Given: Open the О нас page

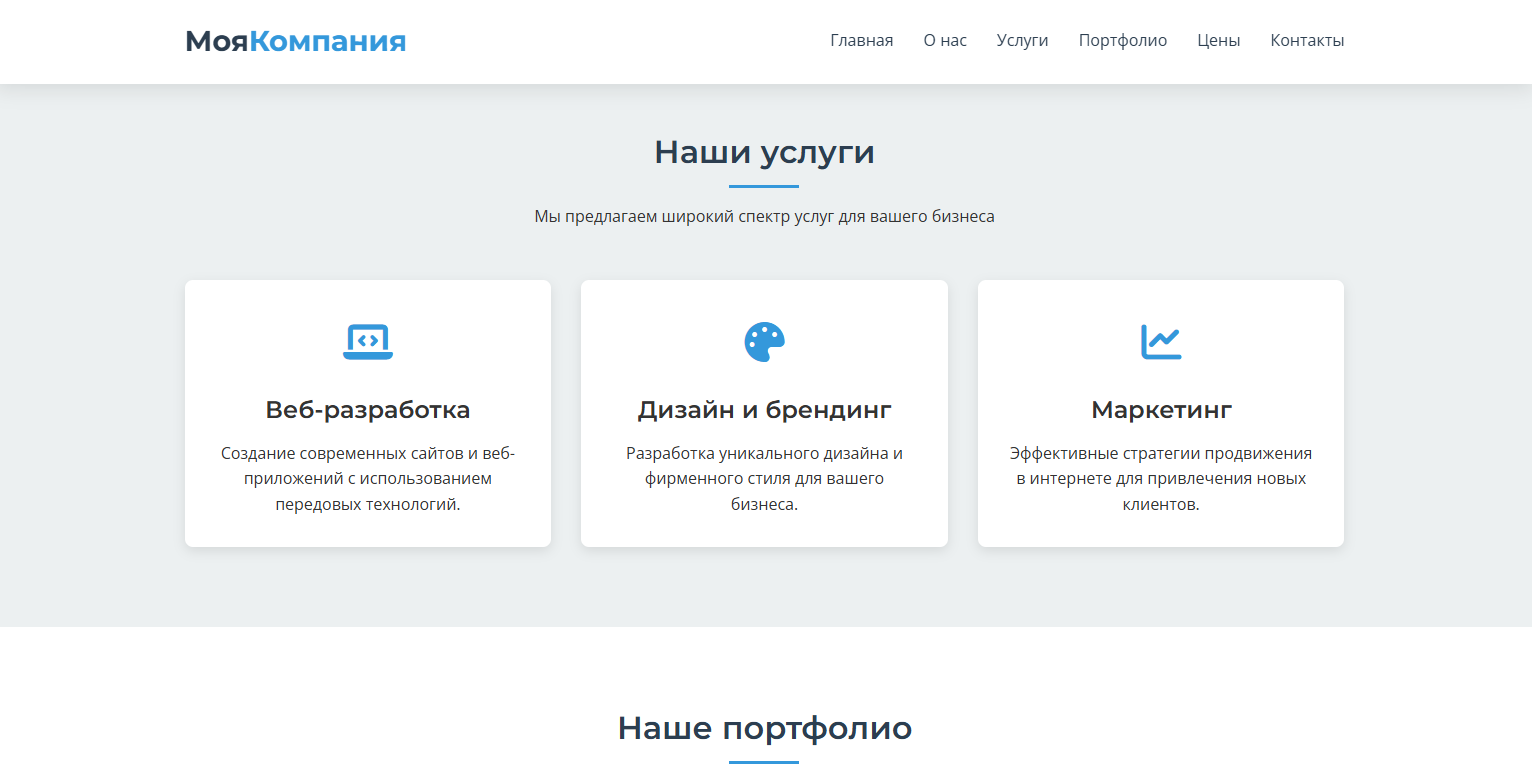Looking at the screenshot, I should 945,41.
